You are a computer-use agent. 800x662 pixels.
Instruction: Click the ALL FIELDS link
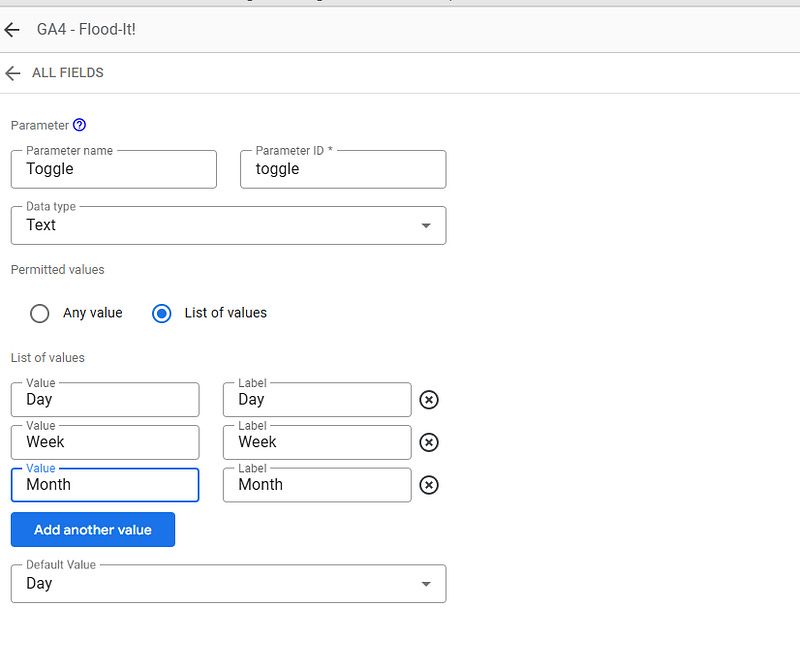(x=68, y=73)
